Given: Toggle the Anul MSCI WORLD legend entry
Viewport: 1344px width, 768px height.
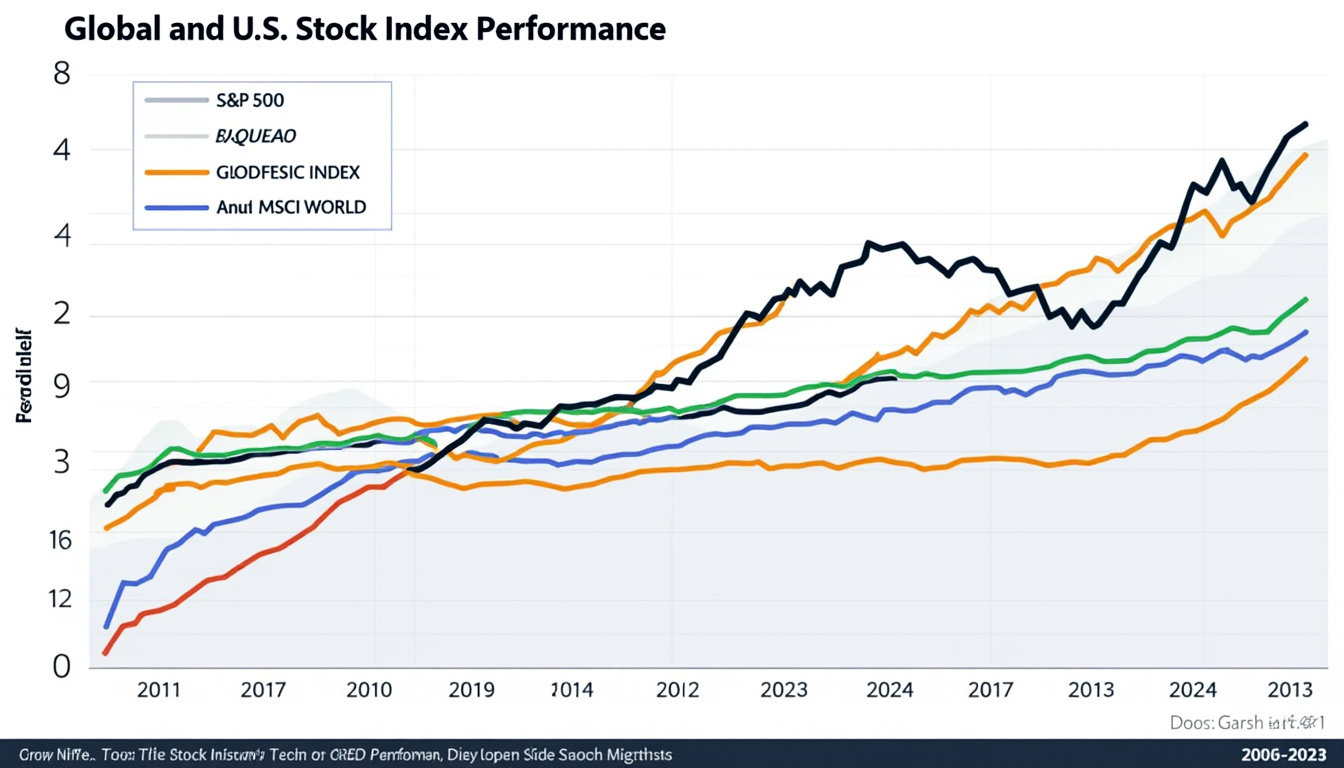Looking at the screenshot, I should point(291,208).
